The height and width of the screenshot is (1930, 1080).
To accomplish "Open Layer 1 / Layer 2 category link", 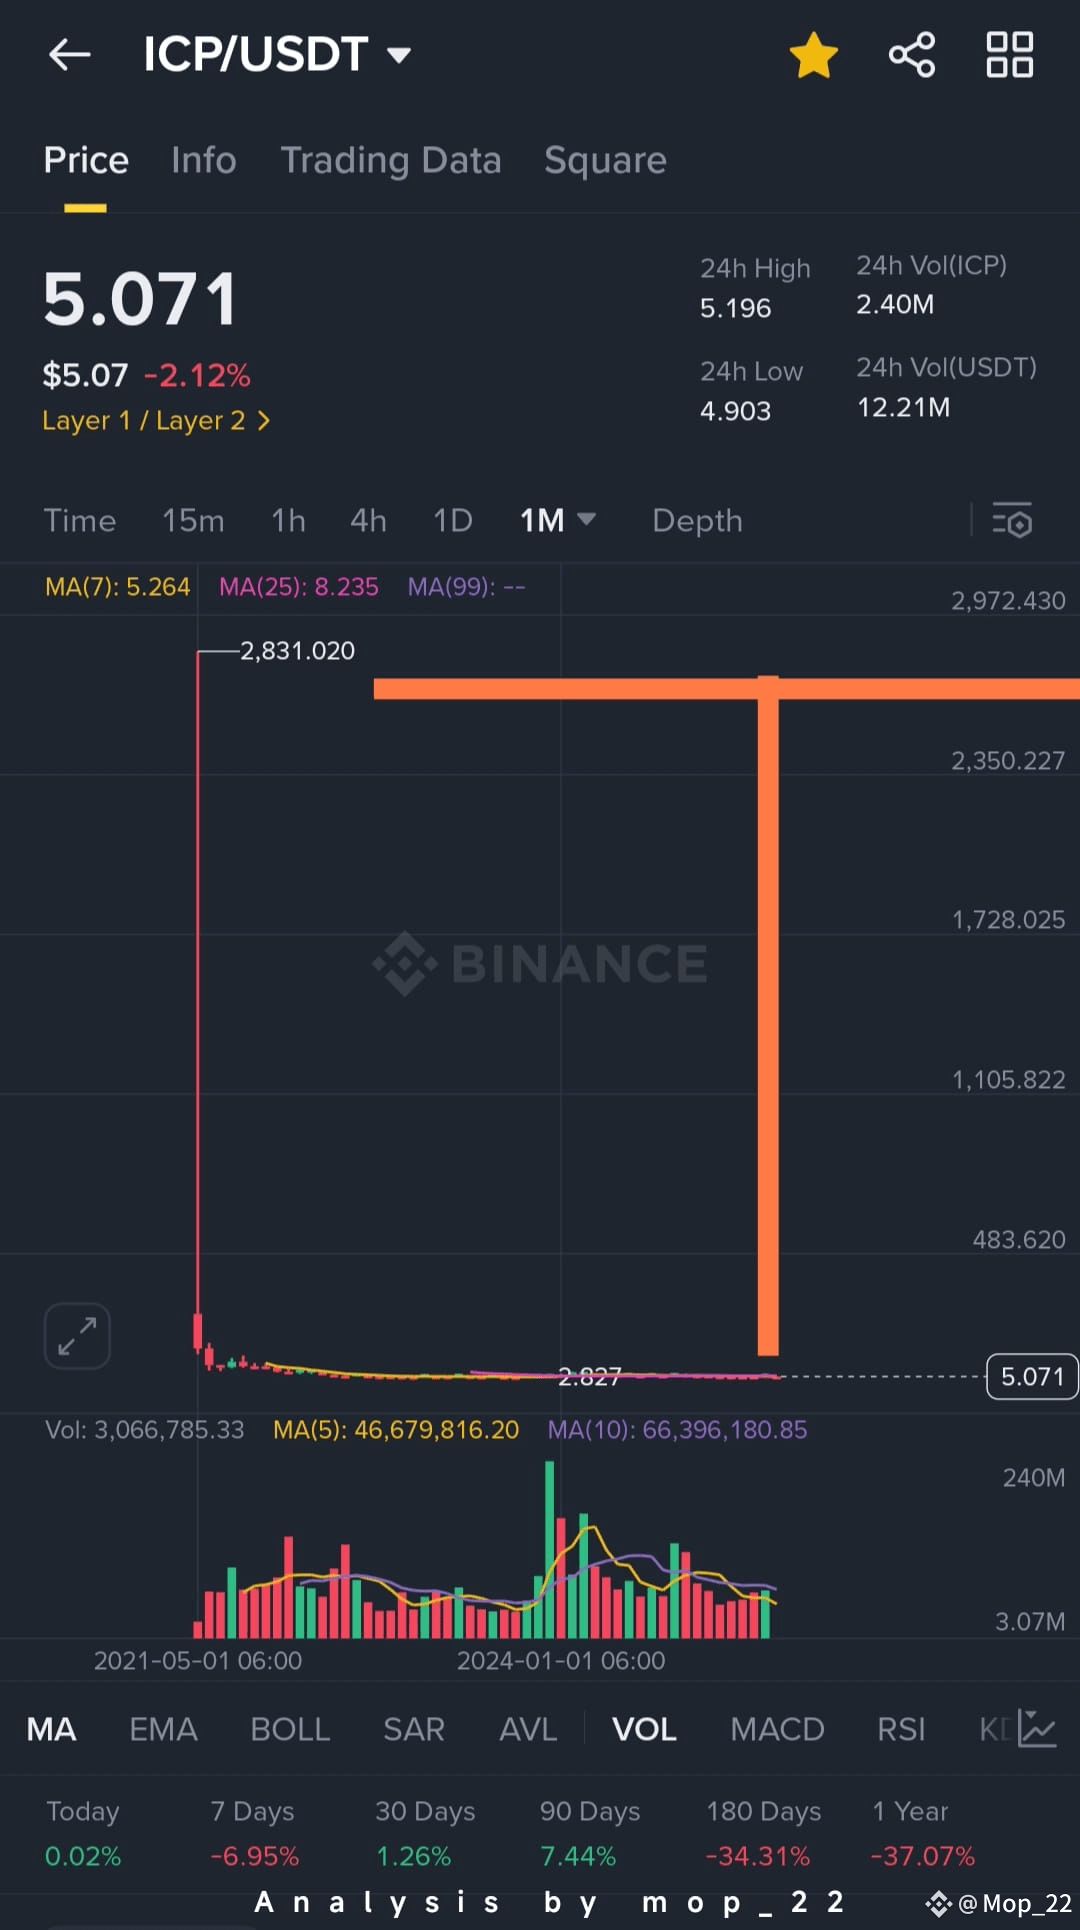I will click(156, 421).
